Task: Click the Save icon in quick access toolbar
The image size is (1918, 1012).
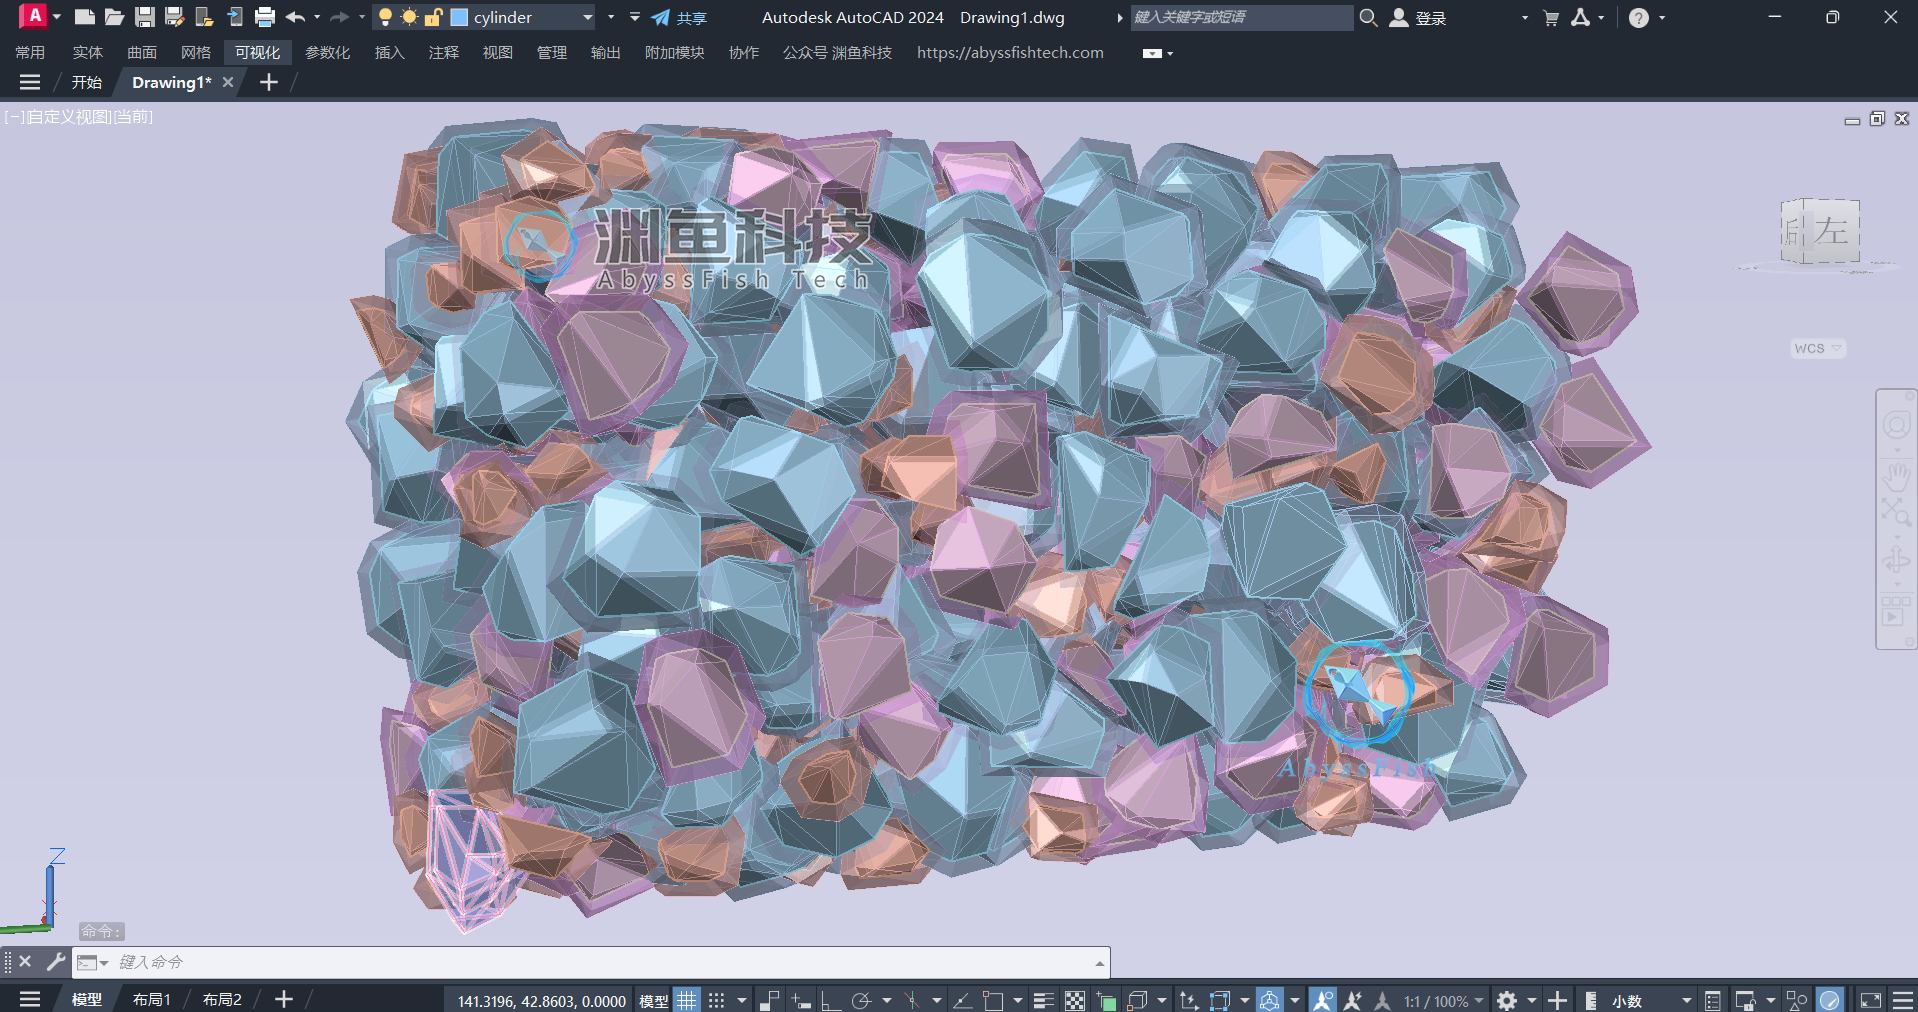Action: point(145,17)
